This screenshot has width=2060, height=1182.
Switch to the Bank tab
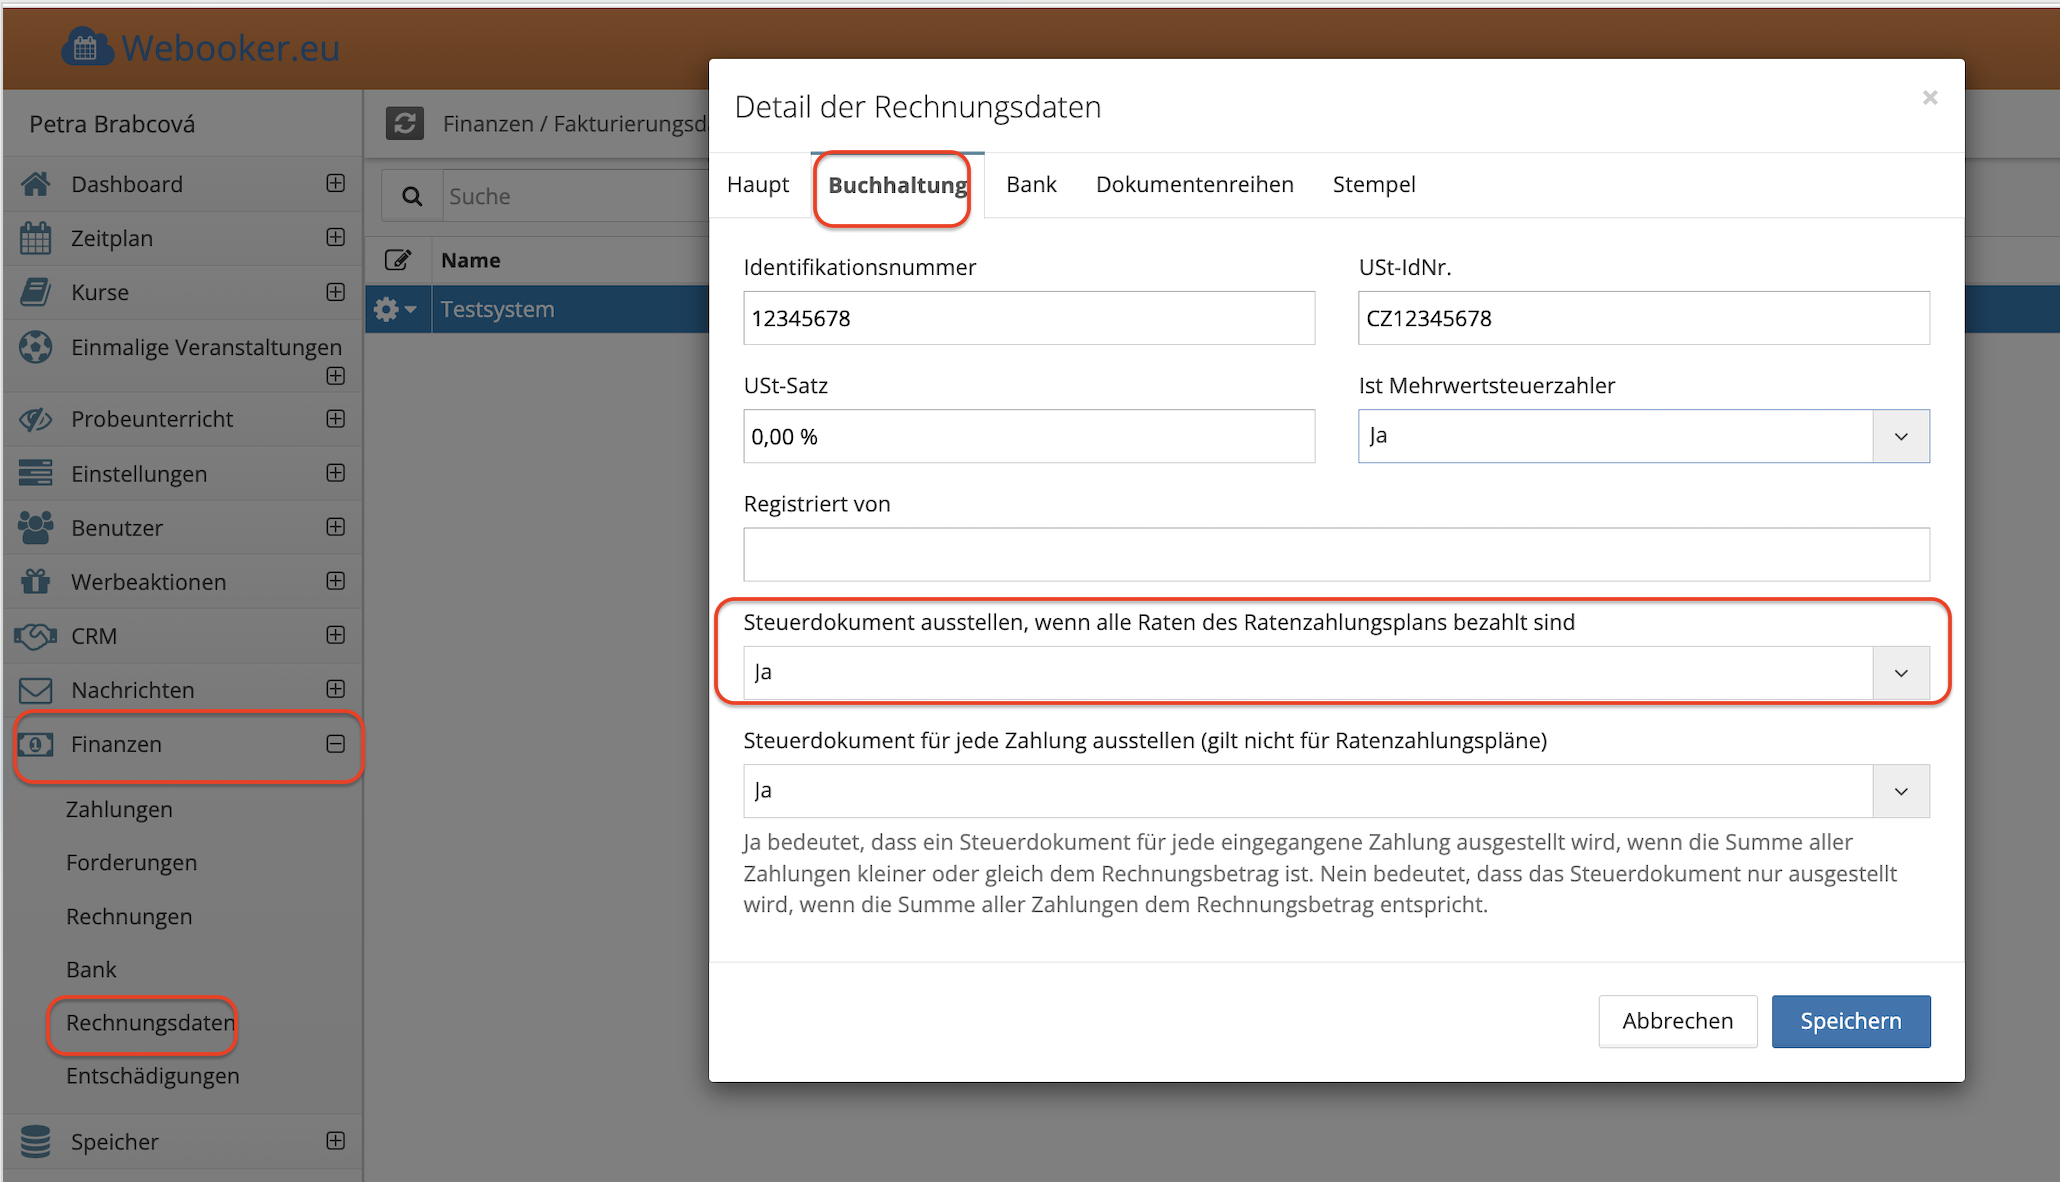pos(1031,185)
